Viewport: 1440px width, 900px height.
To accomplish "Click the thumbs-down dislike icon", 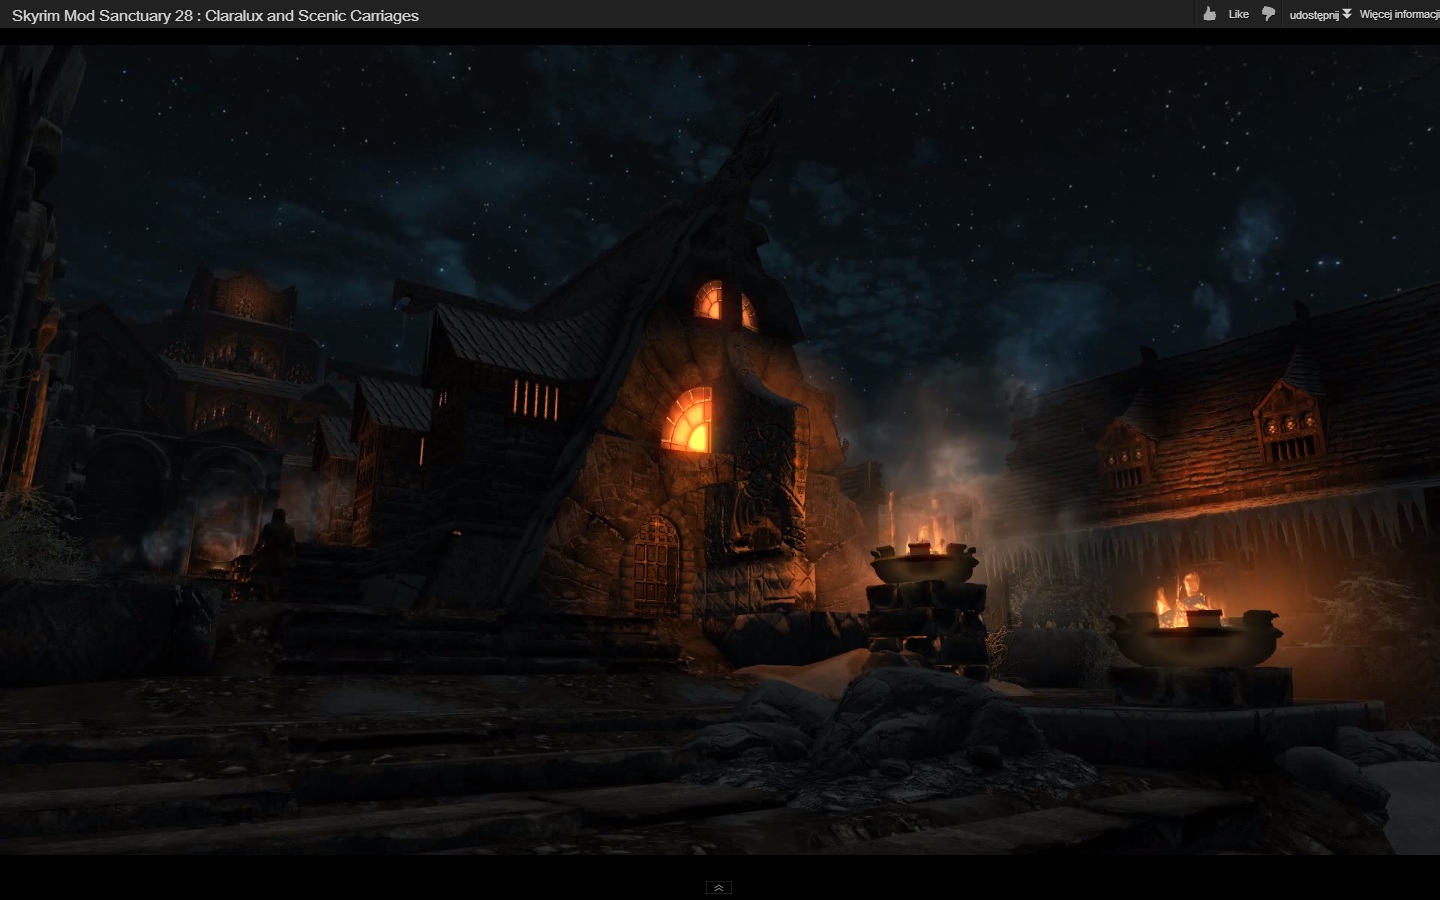I will point(1268,14).
